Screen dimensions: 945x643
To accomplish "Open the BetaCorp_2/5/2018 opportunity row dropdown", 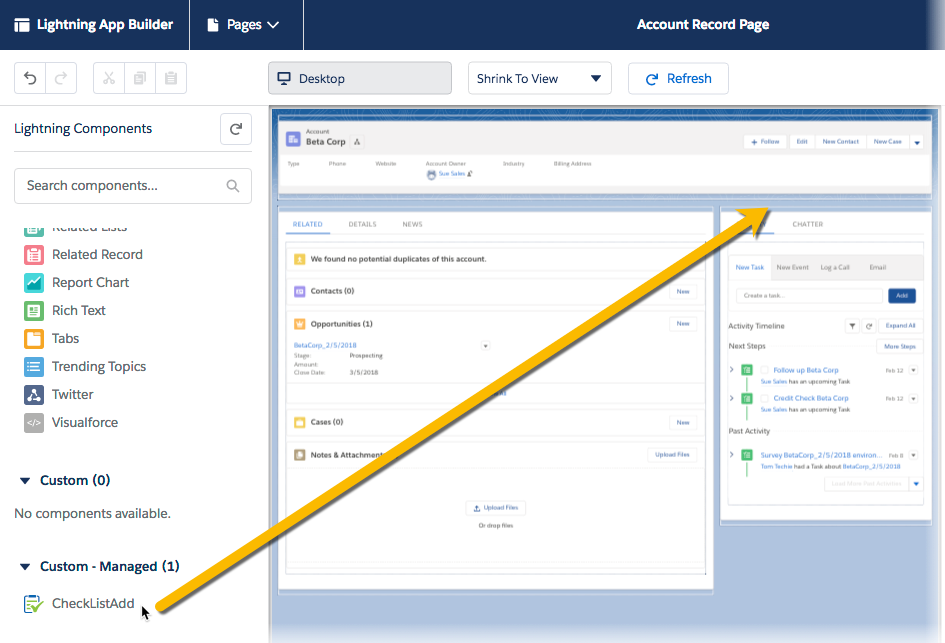I will tap(485, 346).
